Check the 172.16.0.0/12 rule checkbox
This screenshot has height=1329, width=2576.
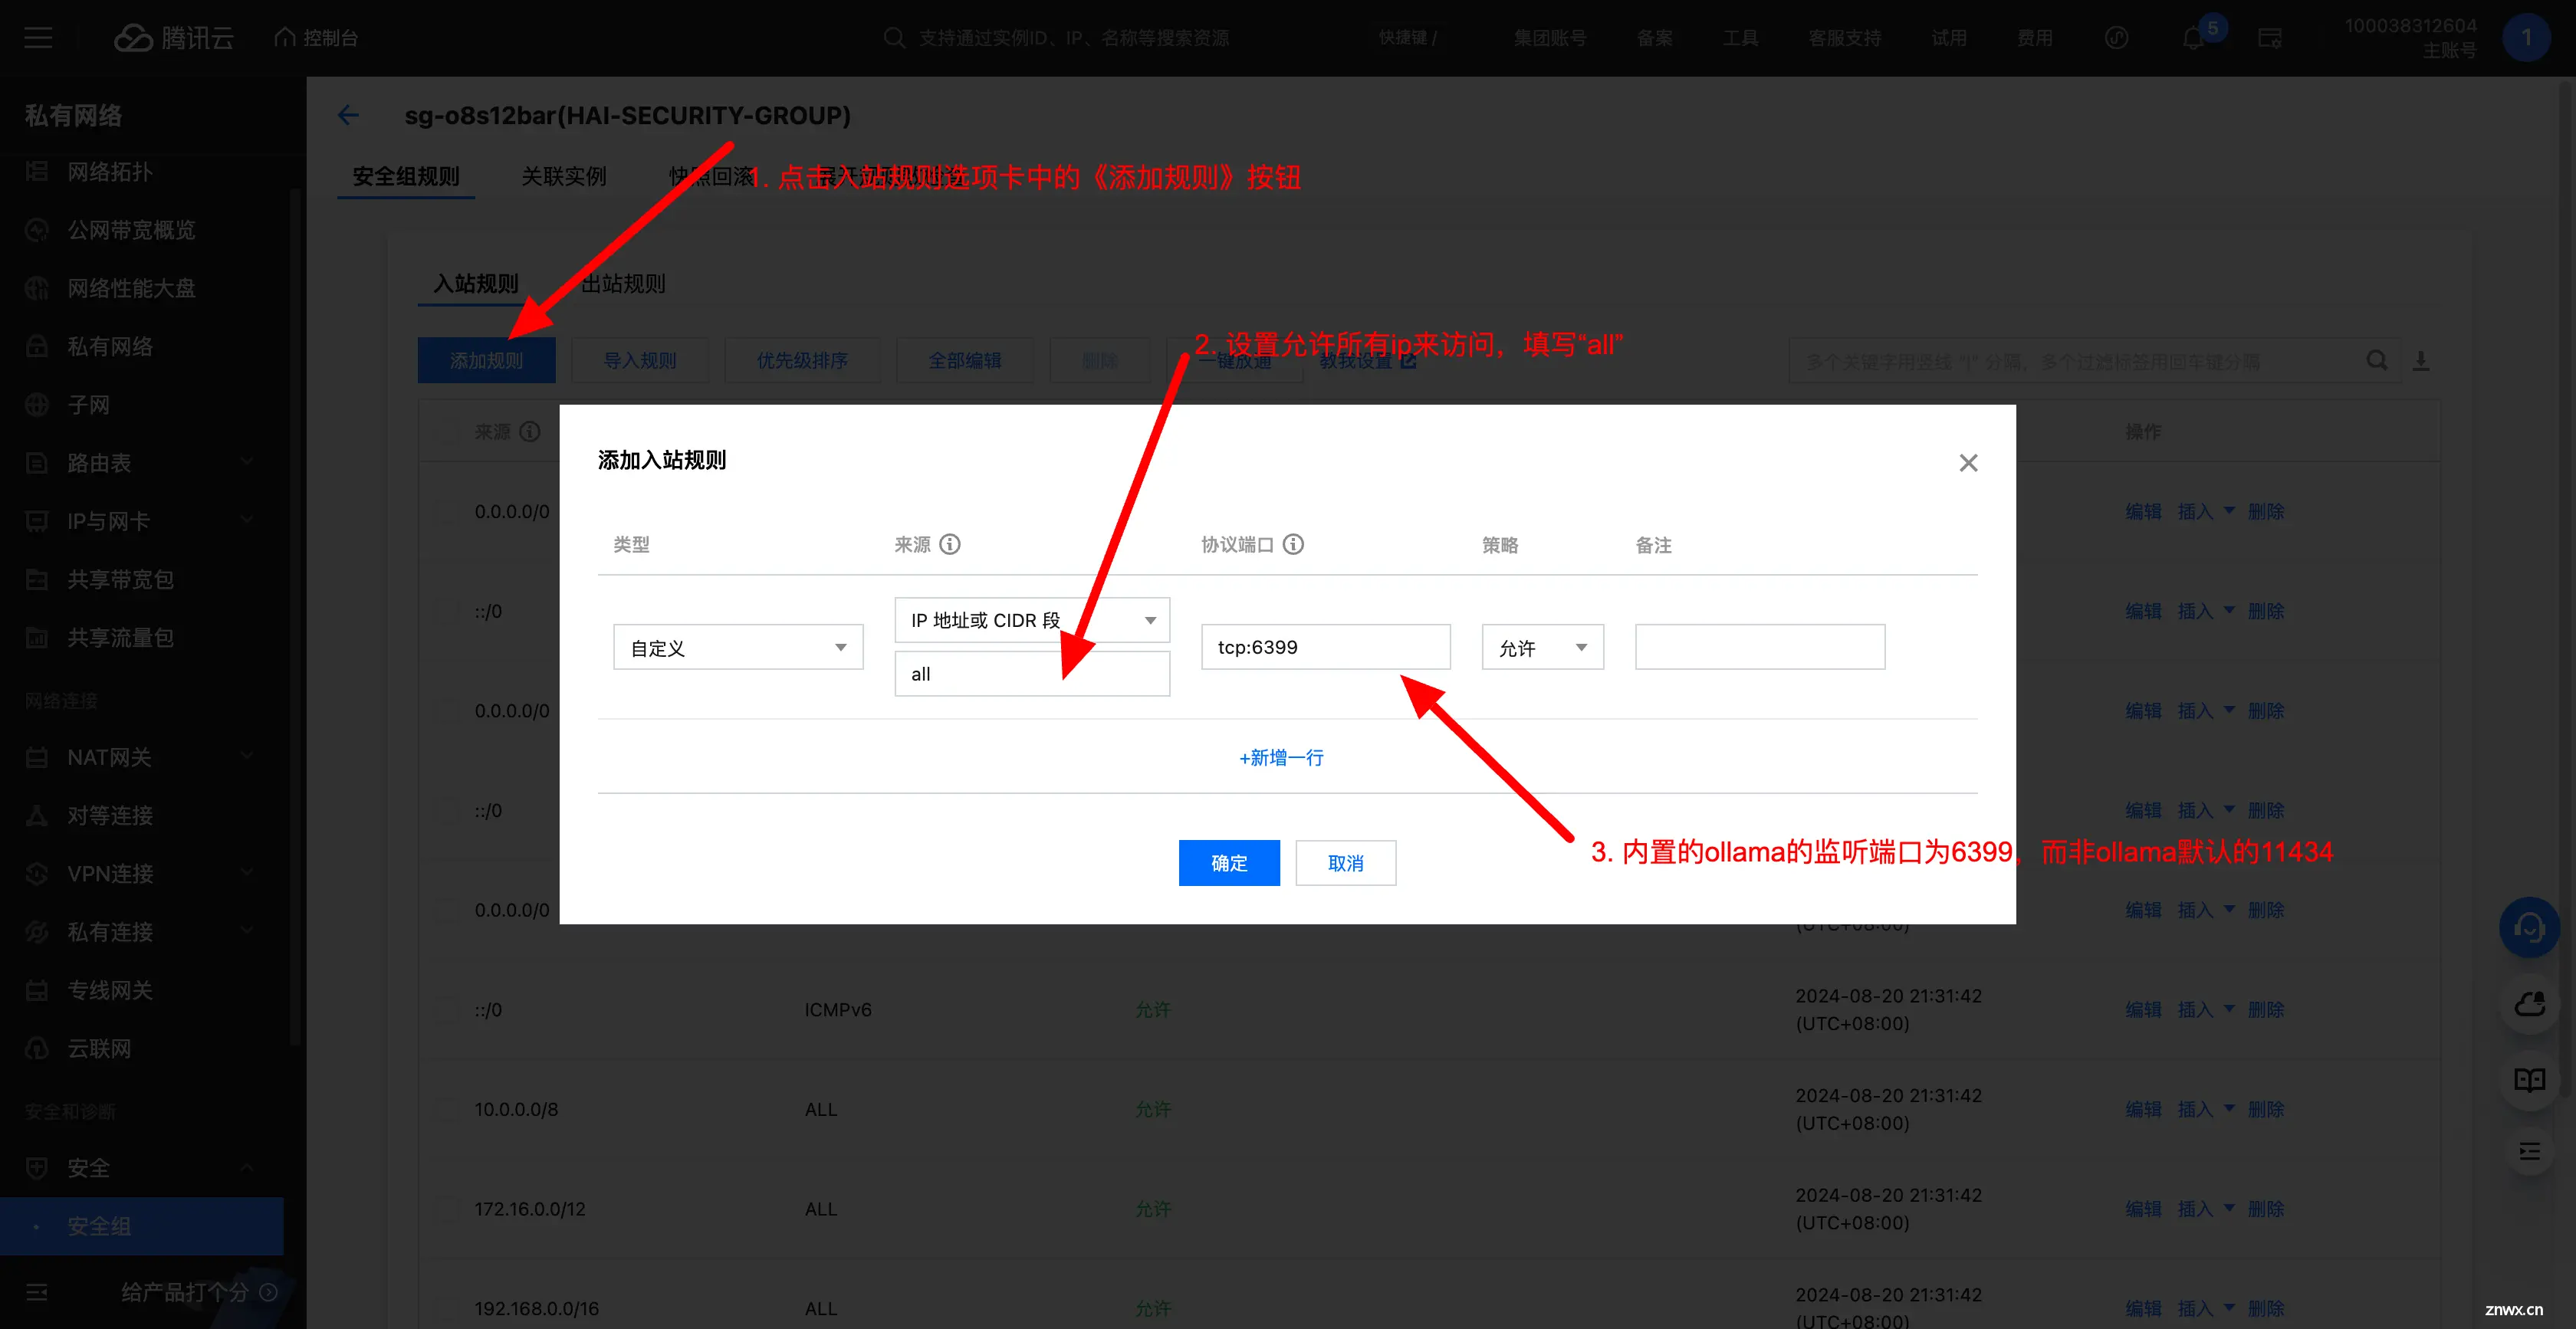click(x=447, y=1209)
